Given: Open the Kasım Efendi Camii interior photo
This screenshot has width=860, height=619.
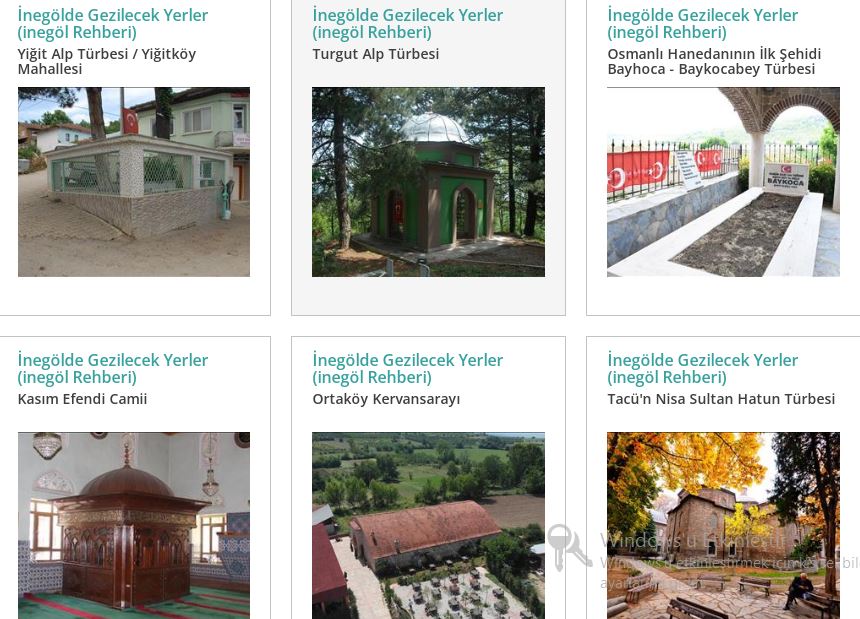Looking at the screenshot, I should pyautogui.click(x=134, y=525).
